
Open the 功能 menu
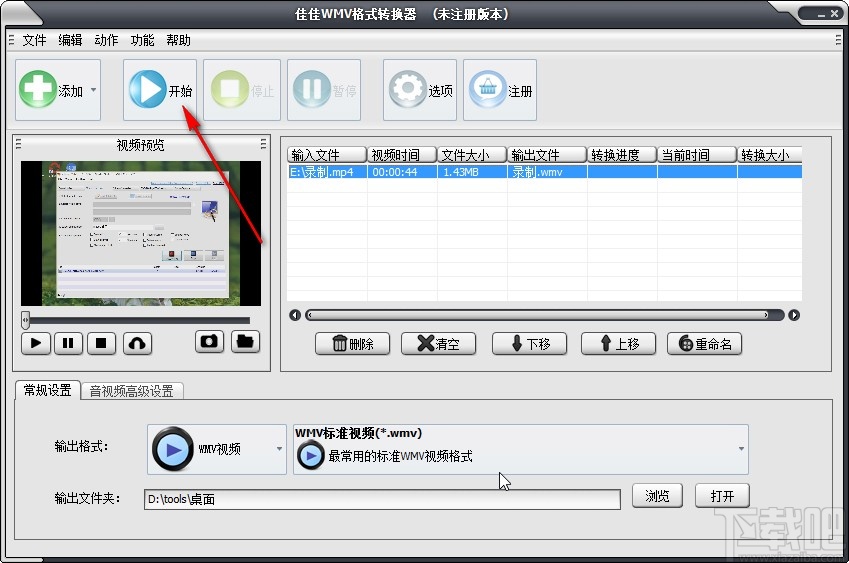142,40
